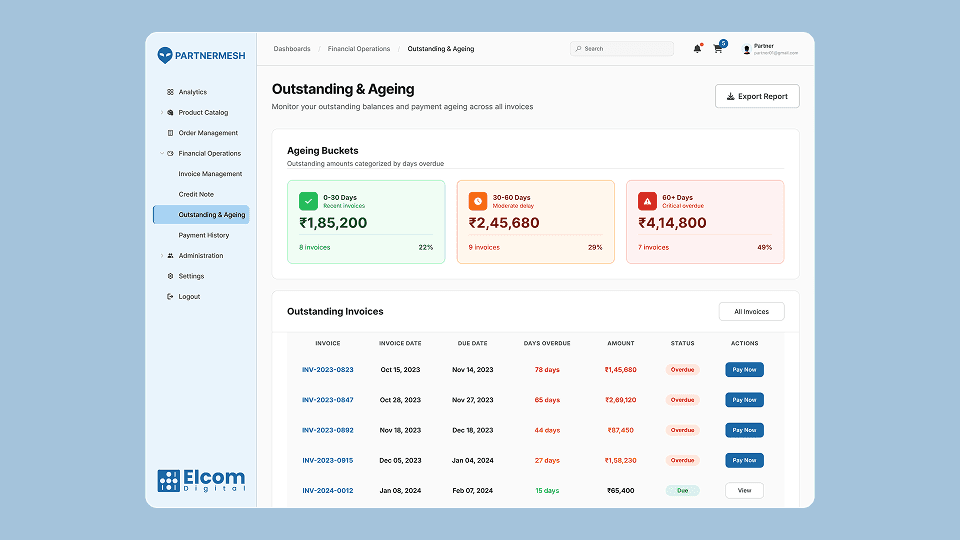Click the red warning 60+ Days icon
The image size is (960, 540).
[647, 201]
